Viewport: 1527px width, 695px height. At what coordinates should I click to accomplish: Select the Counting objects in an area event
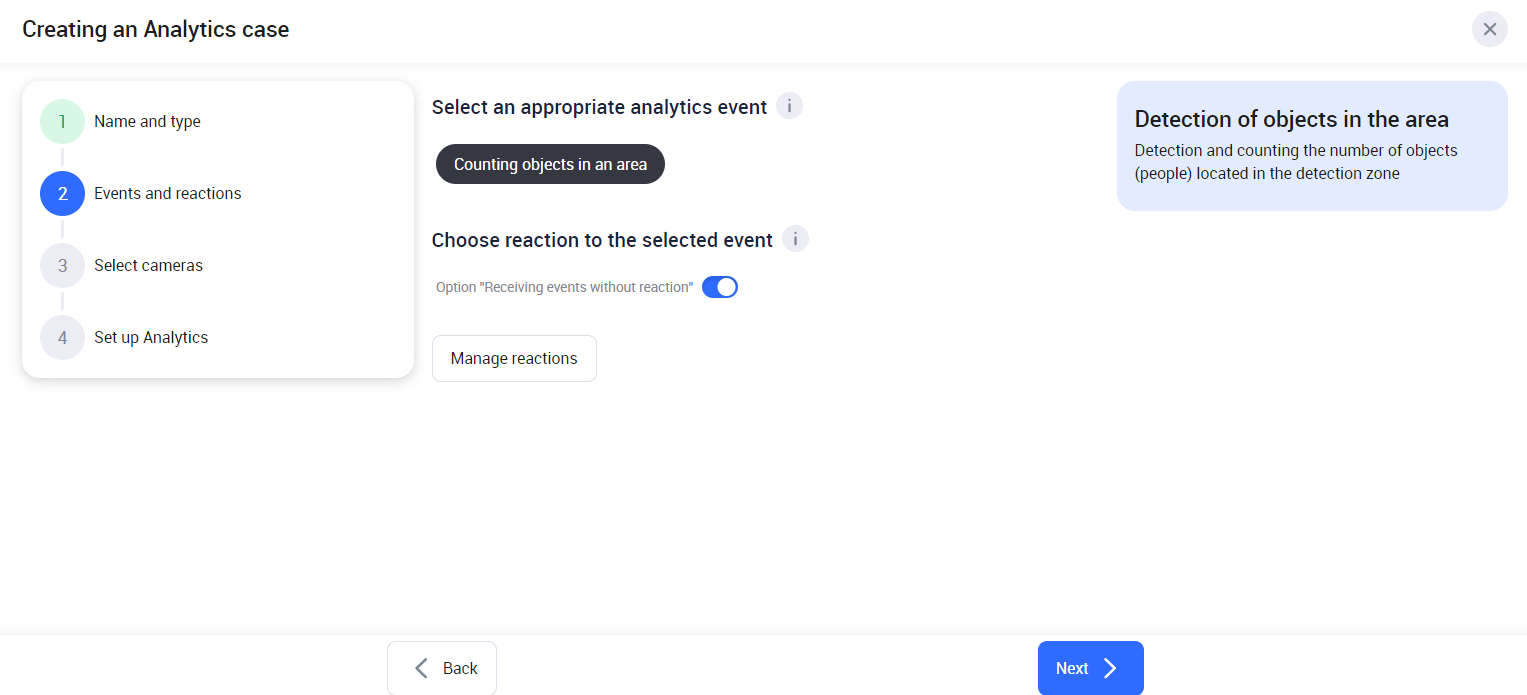[550, 164]
